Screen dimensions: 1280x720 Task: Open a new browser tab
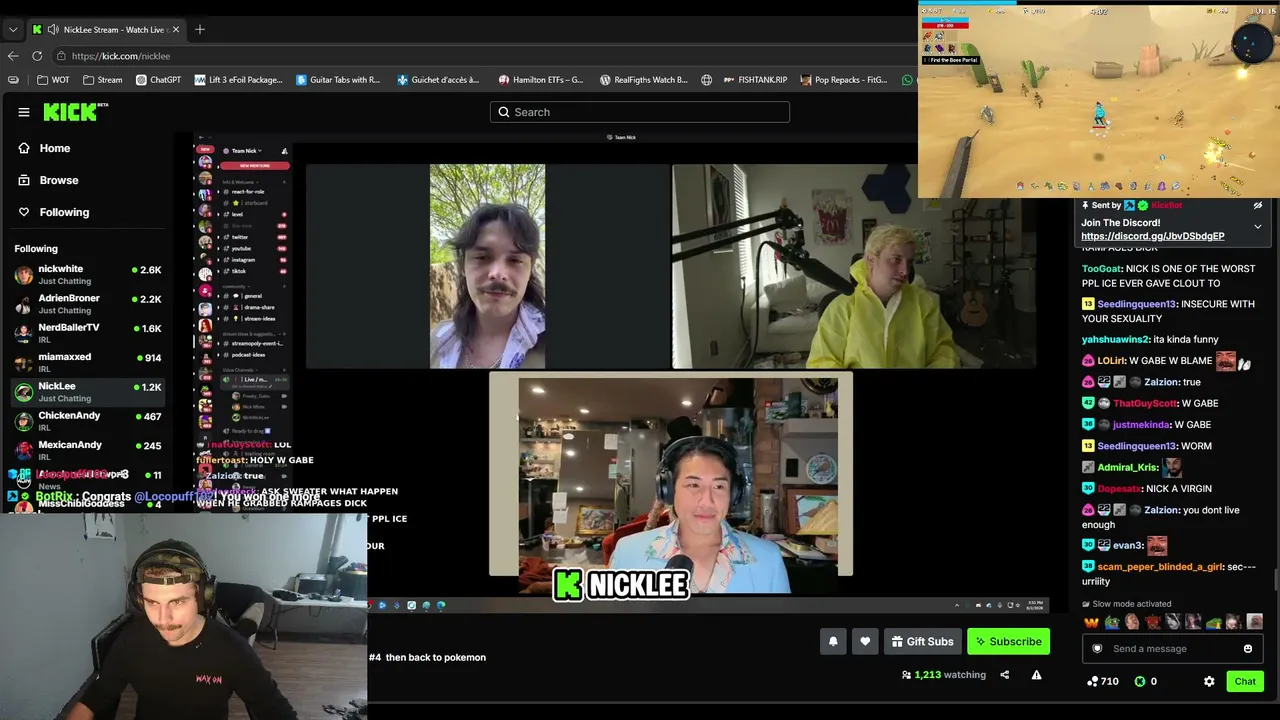tap(200, 30)
